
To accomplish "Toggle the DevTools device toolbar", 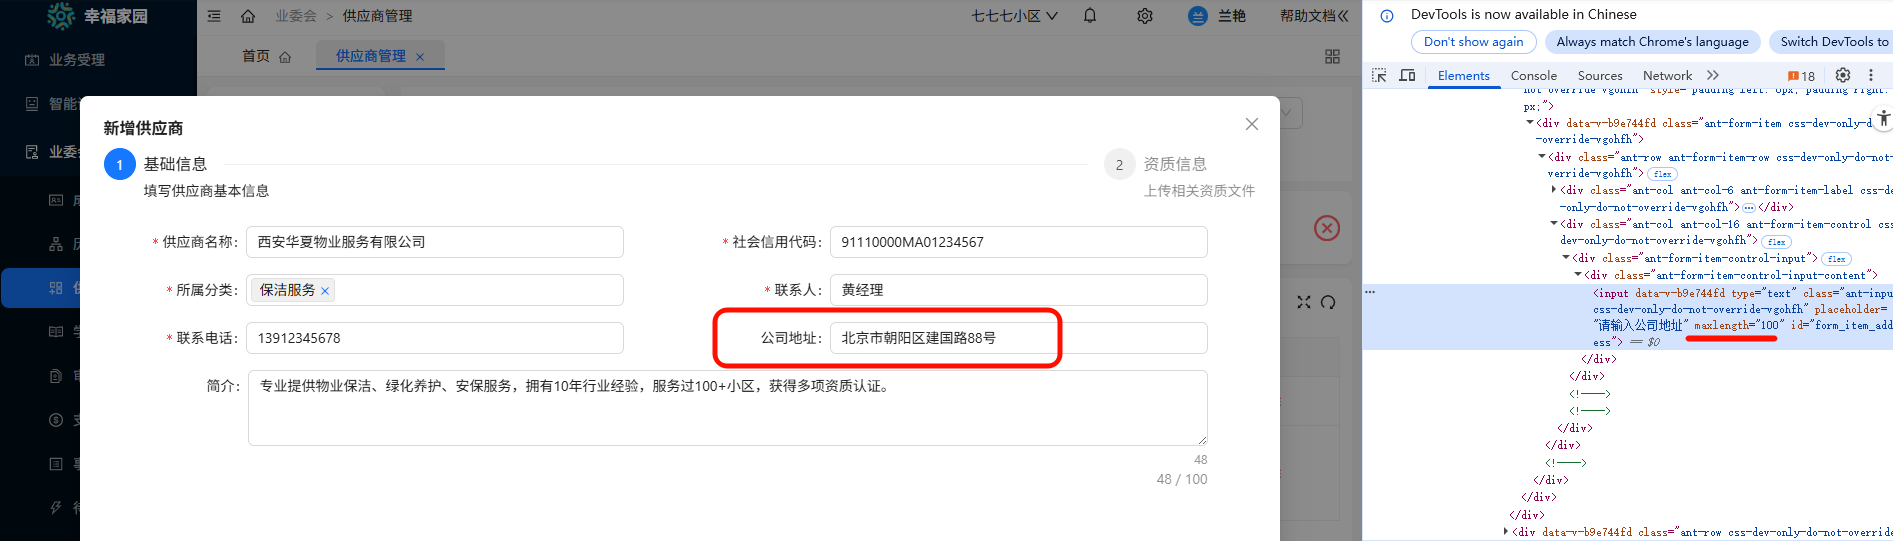I will pyautogui.click(x=1407, y=76).
